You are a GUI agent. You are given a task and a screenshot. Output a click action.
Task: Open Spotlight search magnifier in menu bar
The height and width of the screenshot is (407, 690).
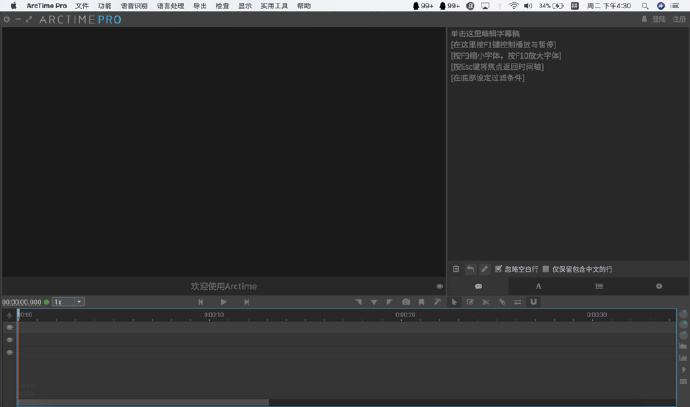645,6
